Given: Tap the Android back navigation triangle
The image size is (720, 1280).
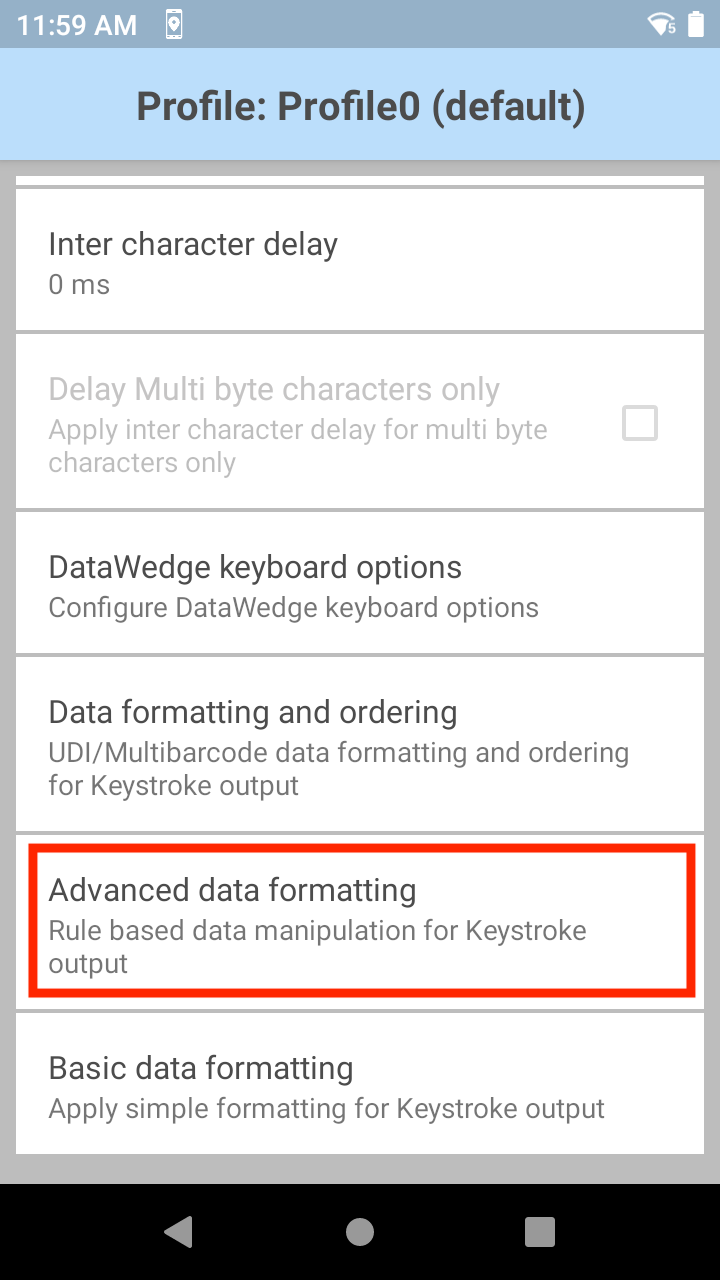Looking at the screenshot, I should [x=179, y=1231].
